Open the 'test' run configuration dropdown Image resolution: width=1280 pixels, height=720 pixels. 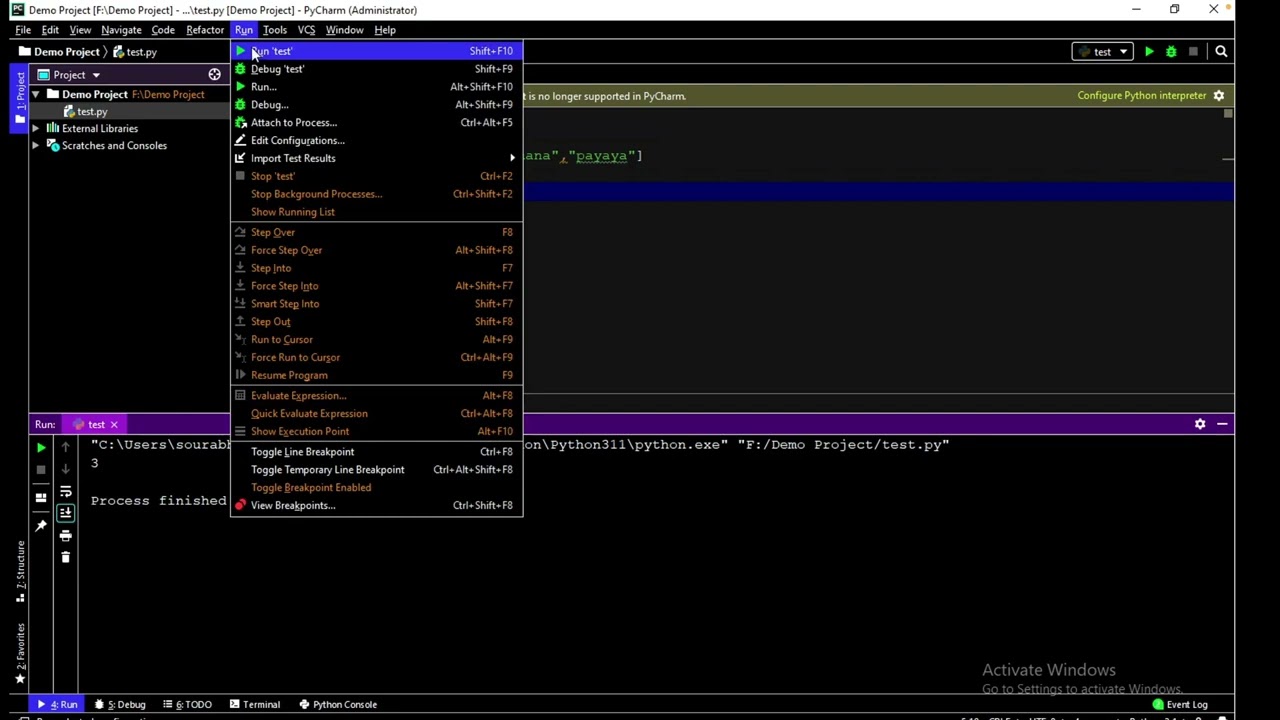1103,52
